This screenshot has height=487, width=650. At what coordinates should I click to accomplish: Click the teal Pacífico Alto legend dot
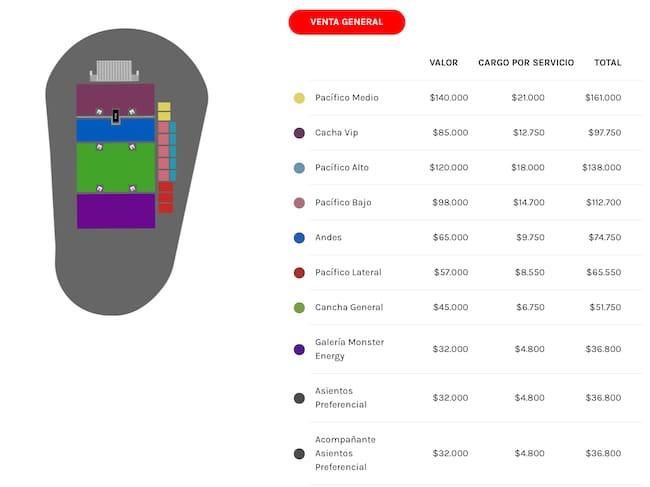(x=299, y=168)
